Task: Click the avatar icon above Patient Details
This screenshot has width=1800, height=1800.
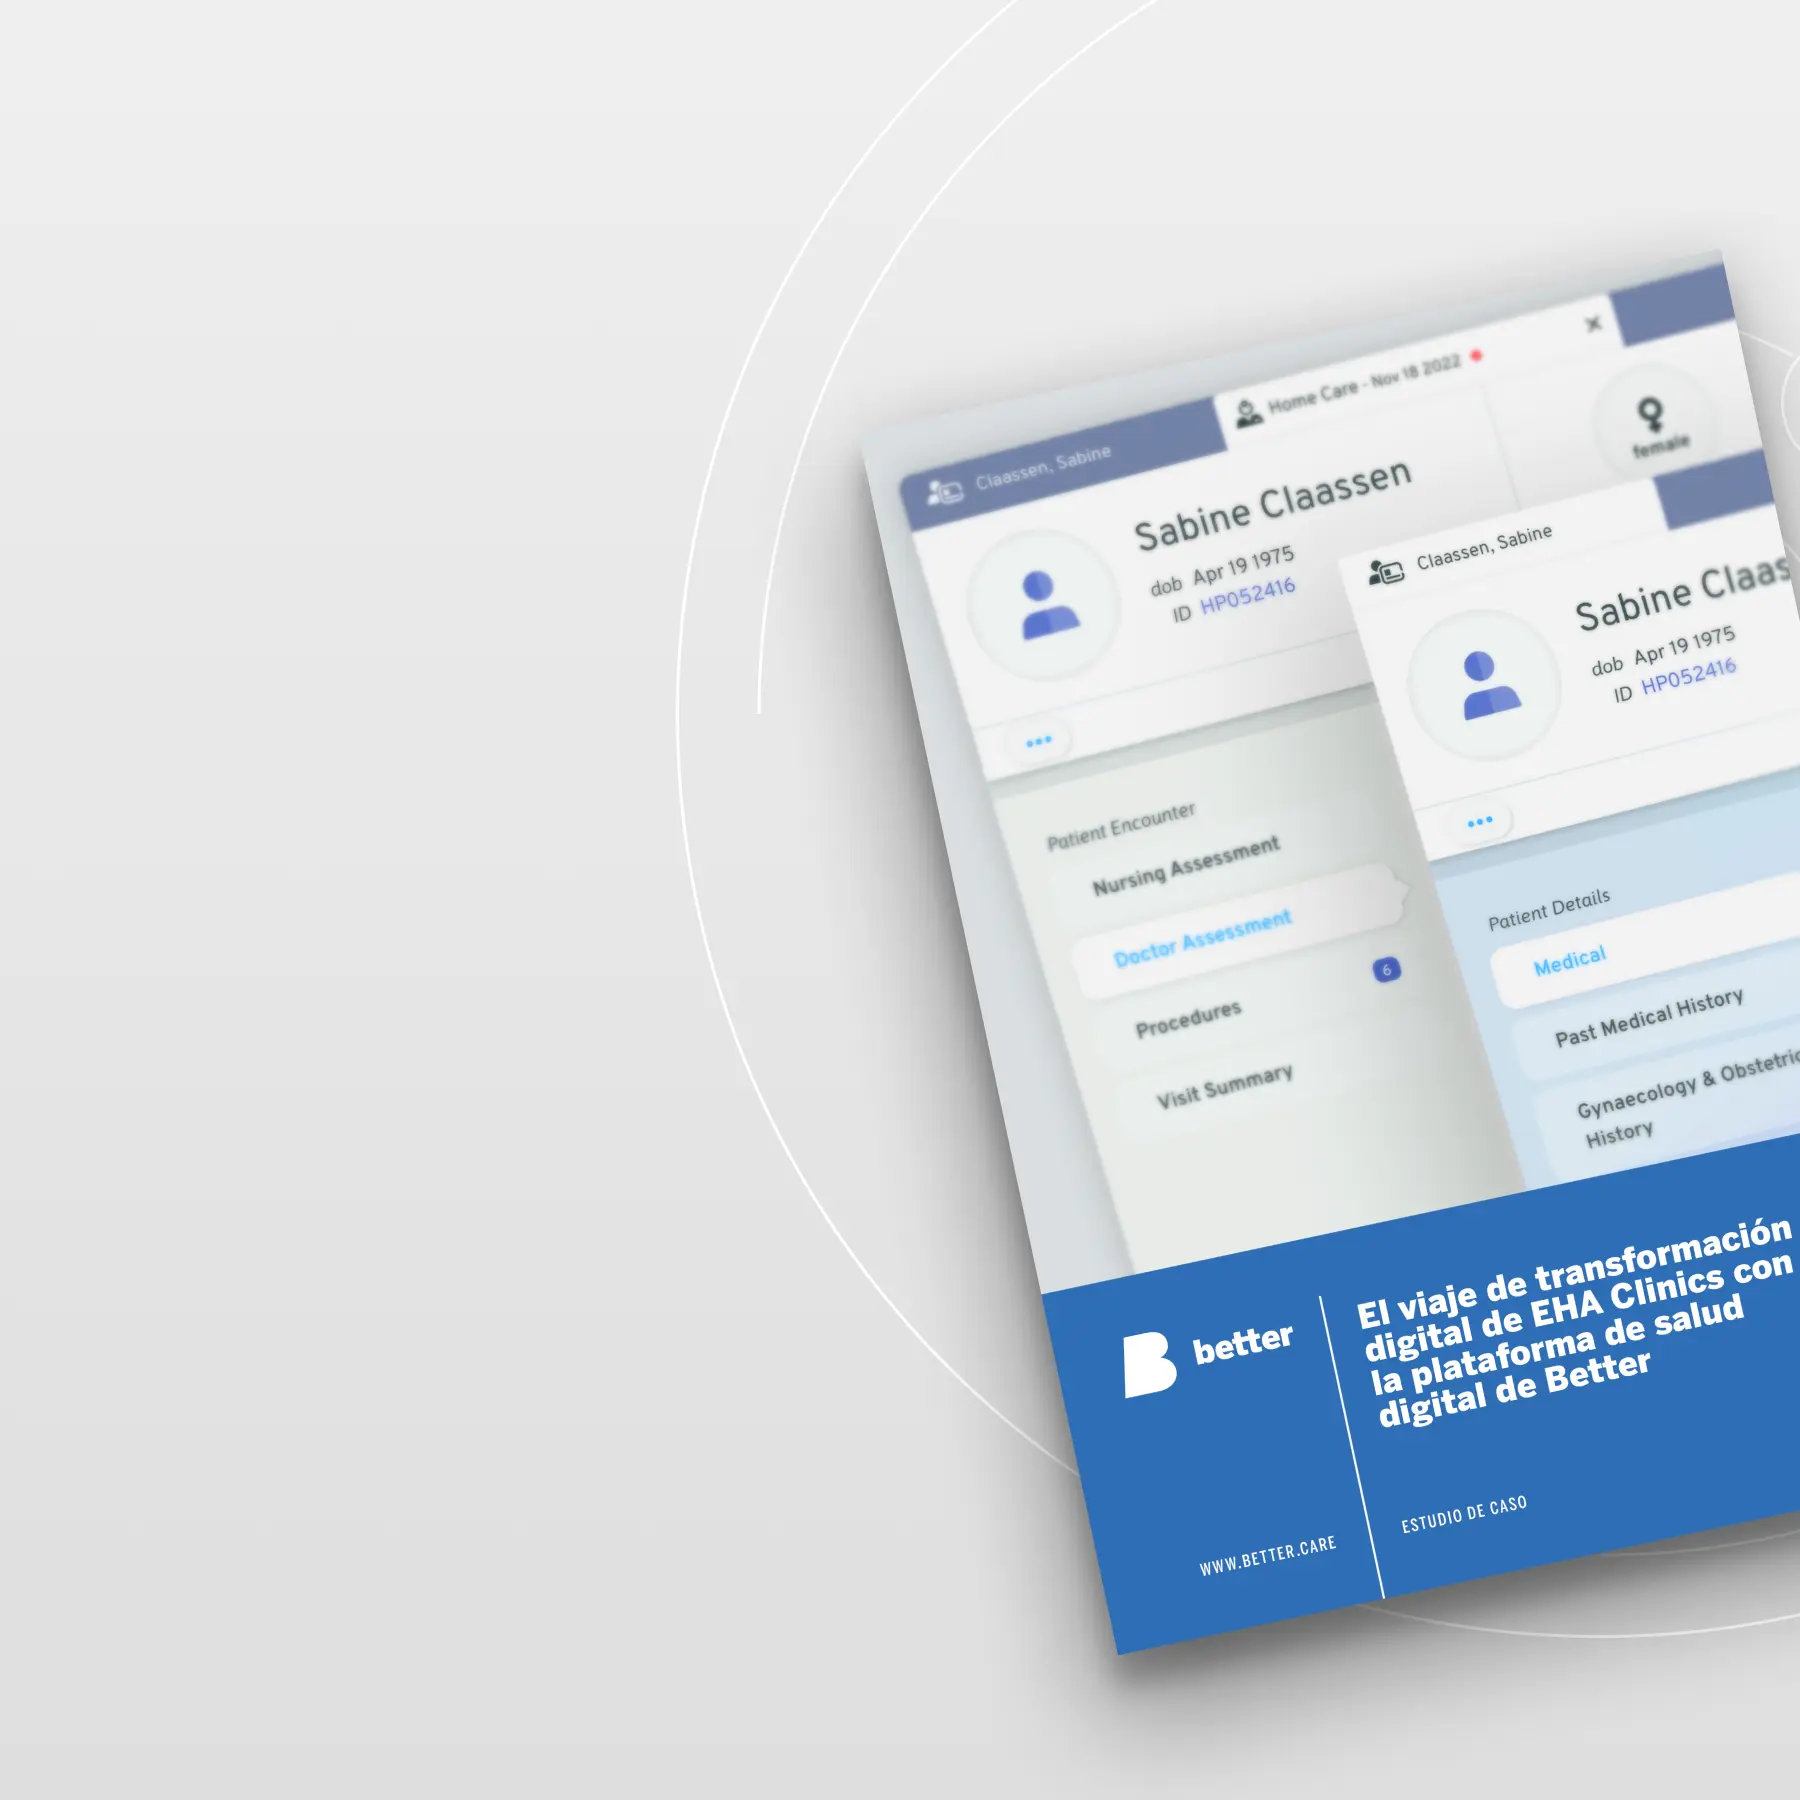Action: [x=1485, y=685]
